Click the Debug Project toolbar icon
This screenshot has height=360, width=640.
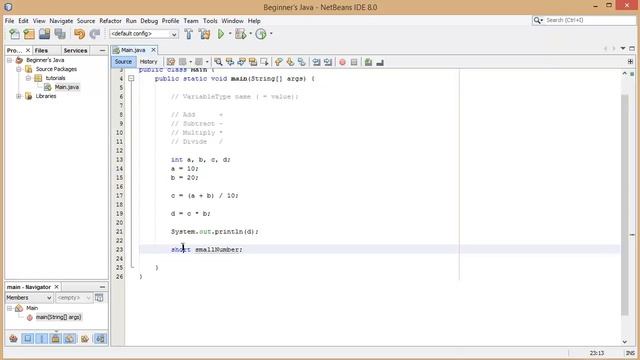[241, 34]
